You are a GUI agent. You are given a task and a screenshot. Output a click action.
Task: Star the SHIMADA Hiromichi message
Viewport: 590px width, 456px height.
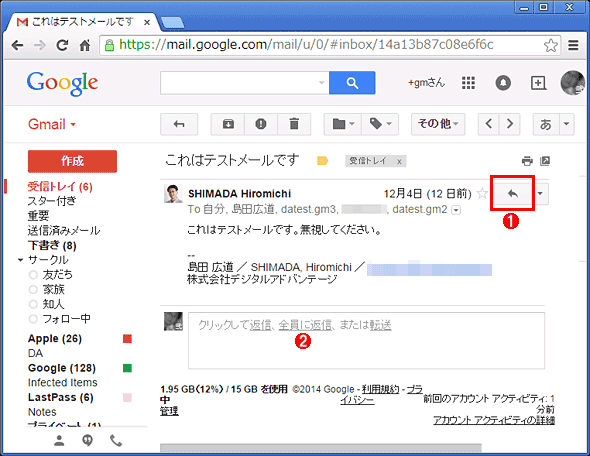pos(482,194)
